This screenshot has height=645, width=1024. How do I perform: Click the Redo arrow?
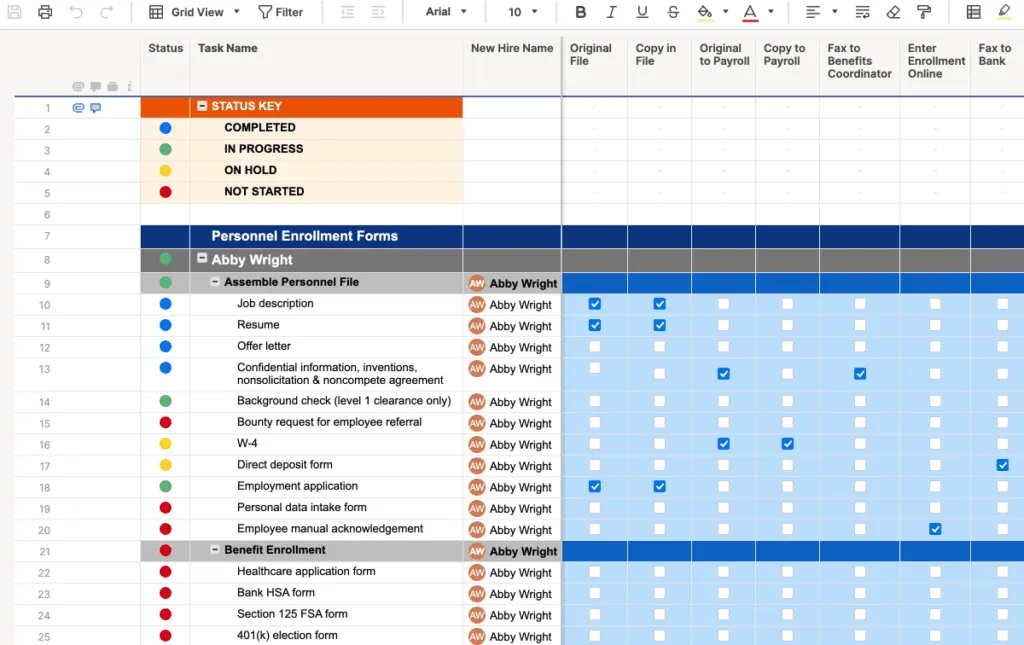[106, 12]
